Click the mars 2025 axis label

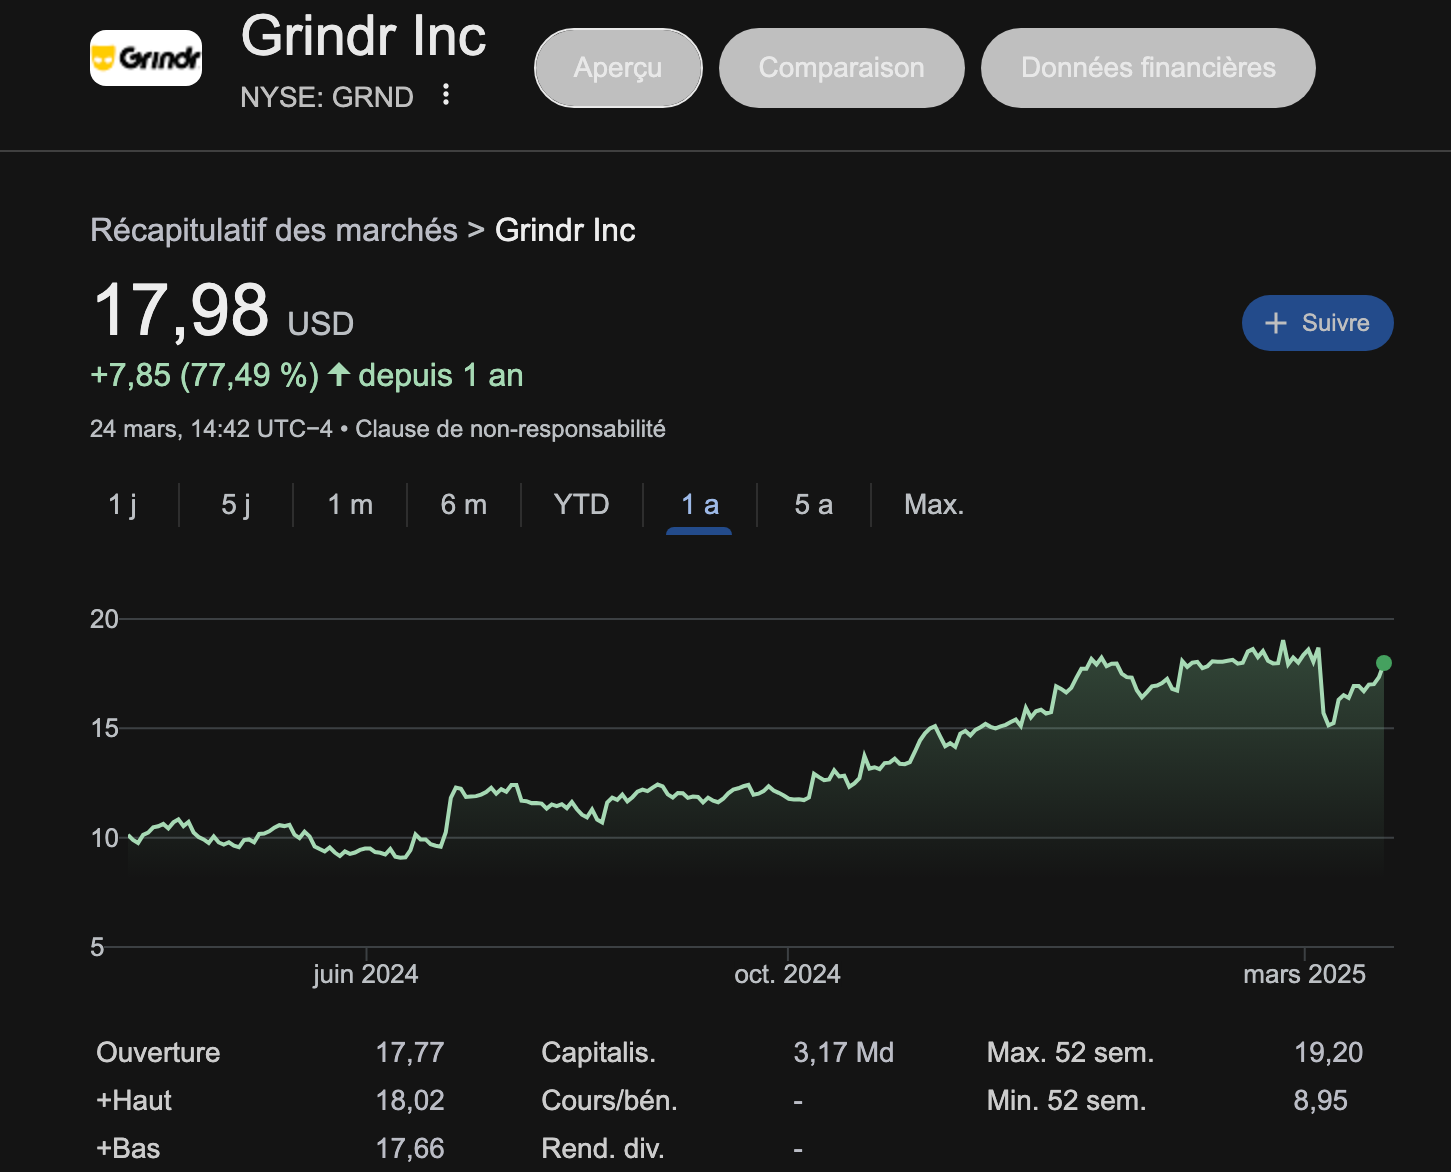point(1304,974)
